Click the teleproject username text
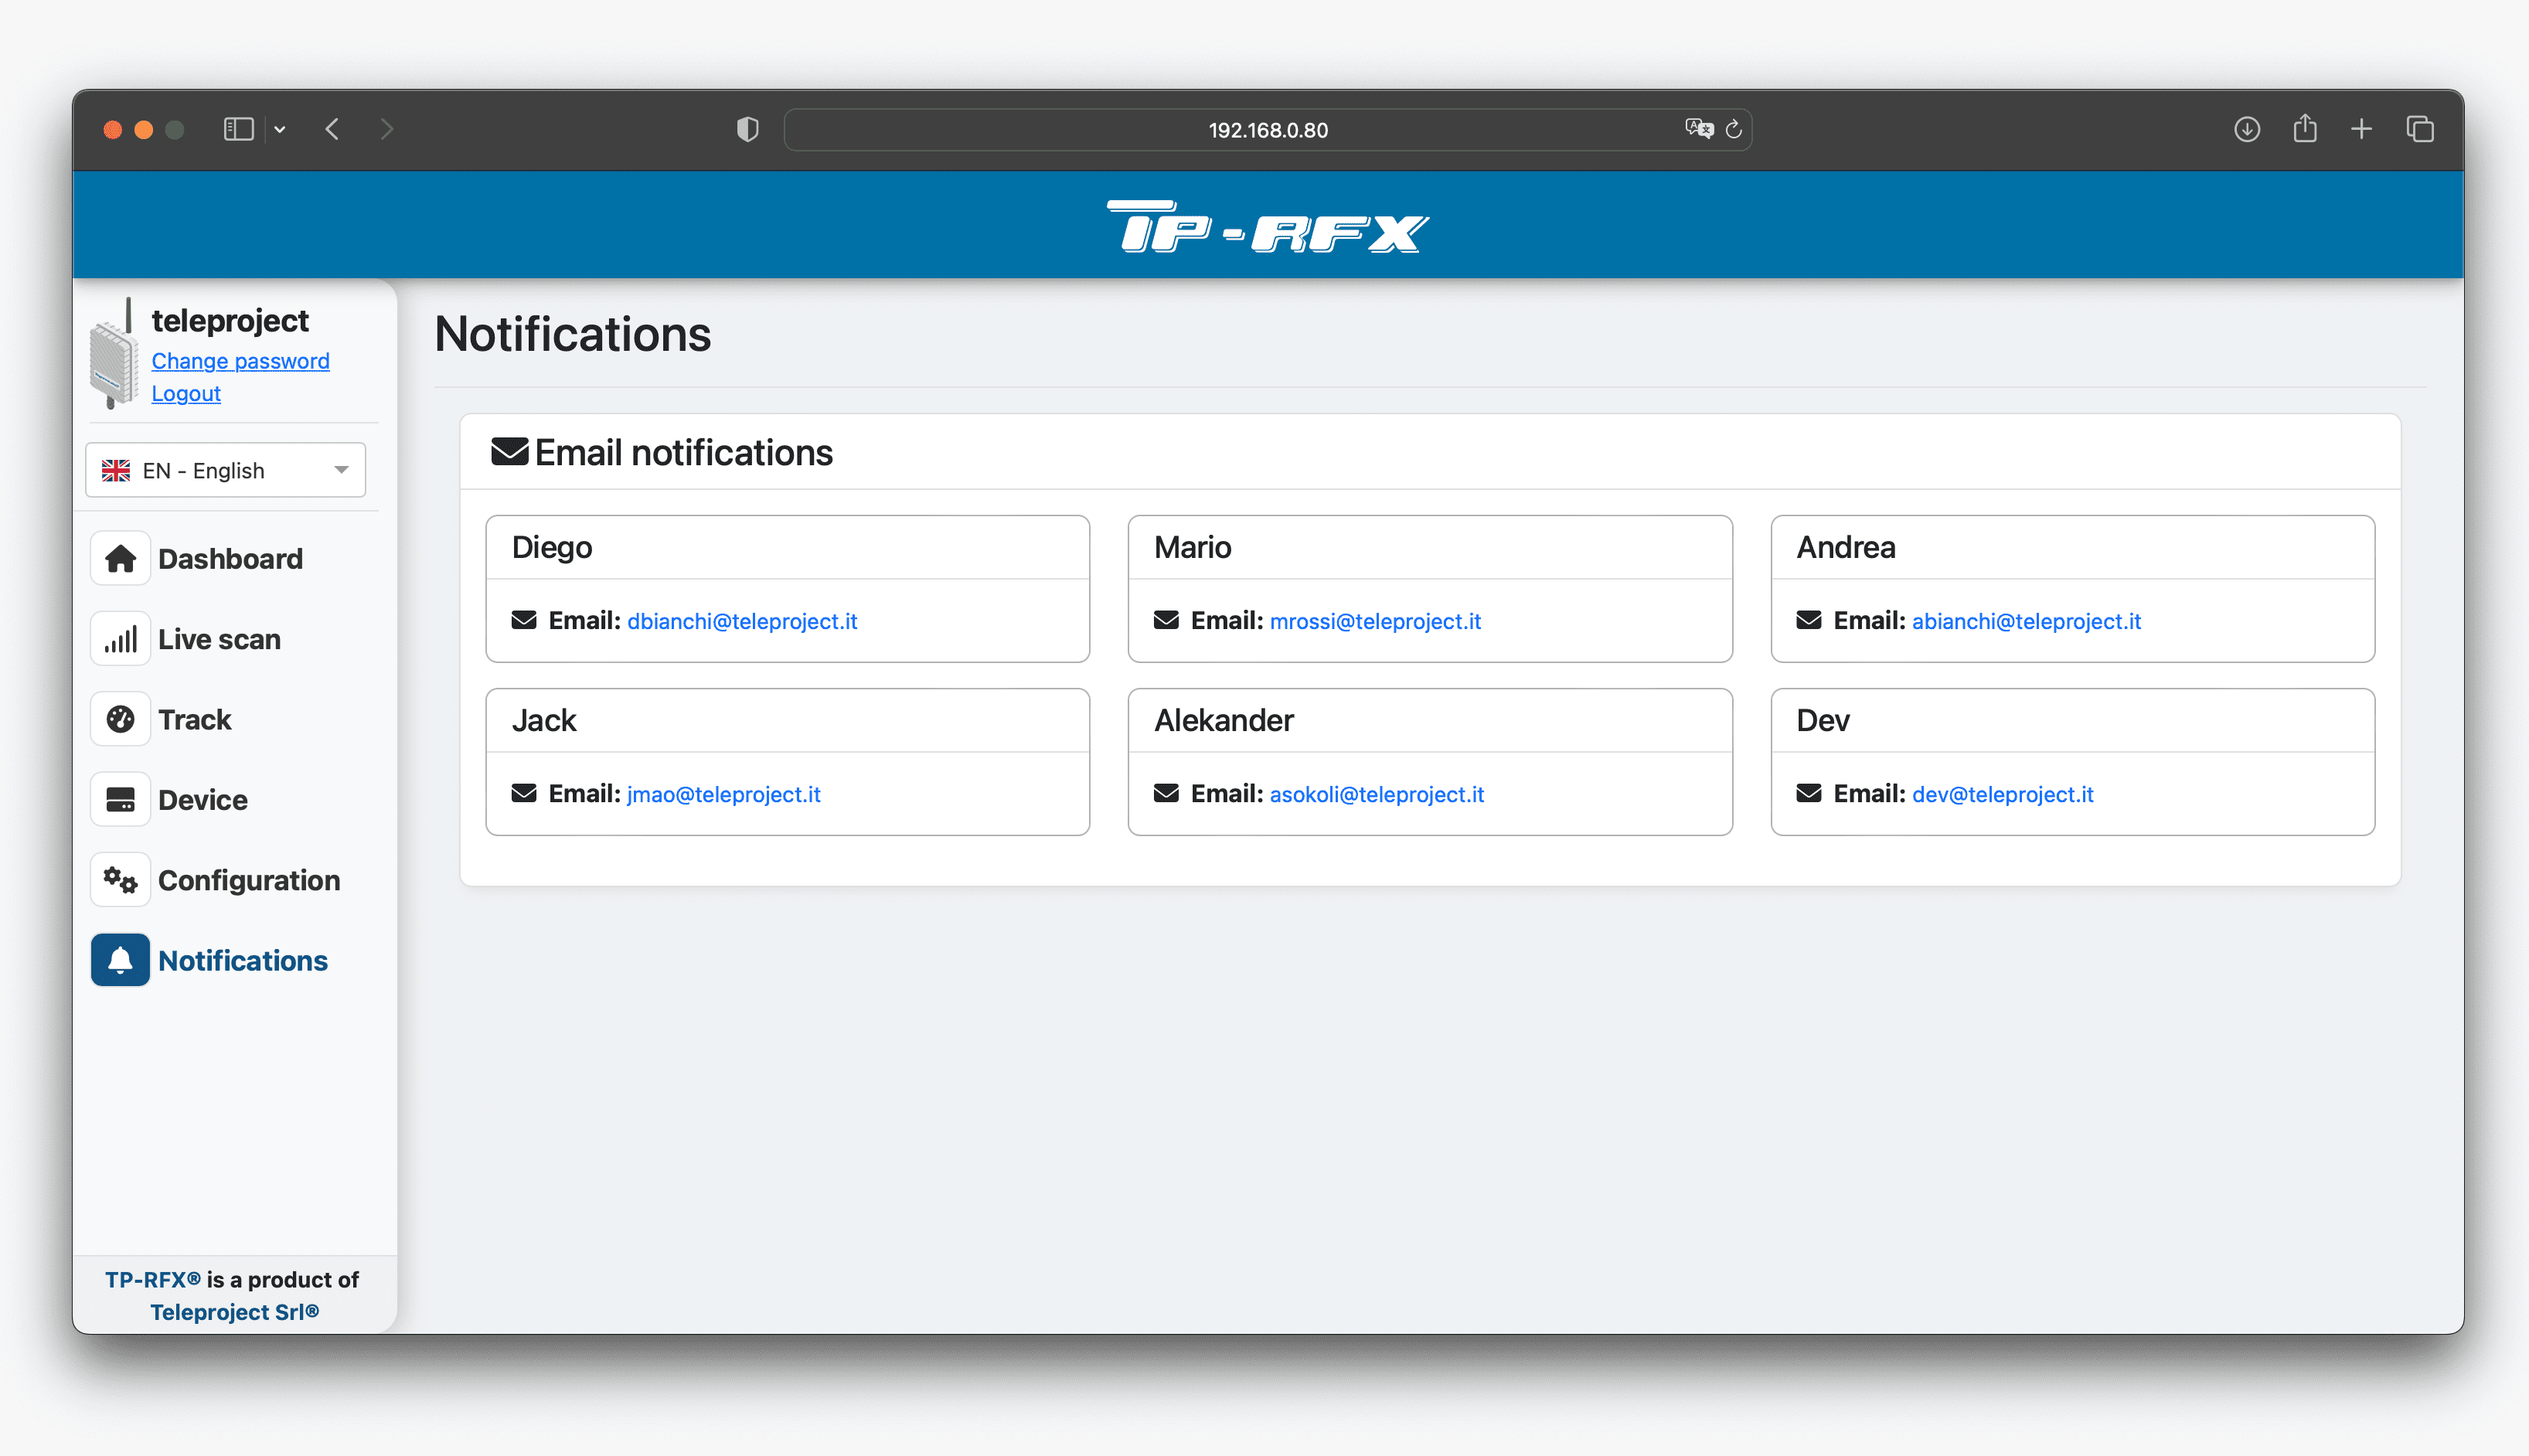This screenshot has height=1456, width=2529. tap(230, 320)
